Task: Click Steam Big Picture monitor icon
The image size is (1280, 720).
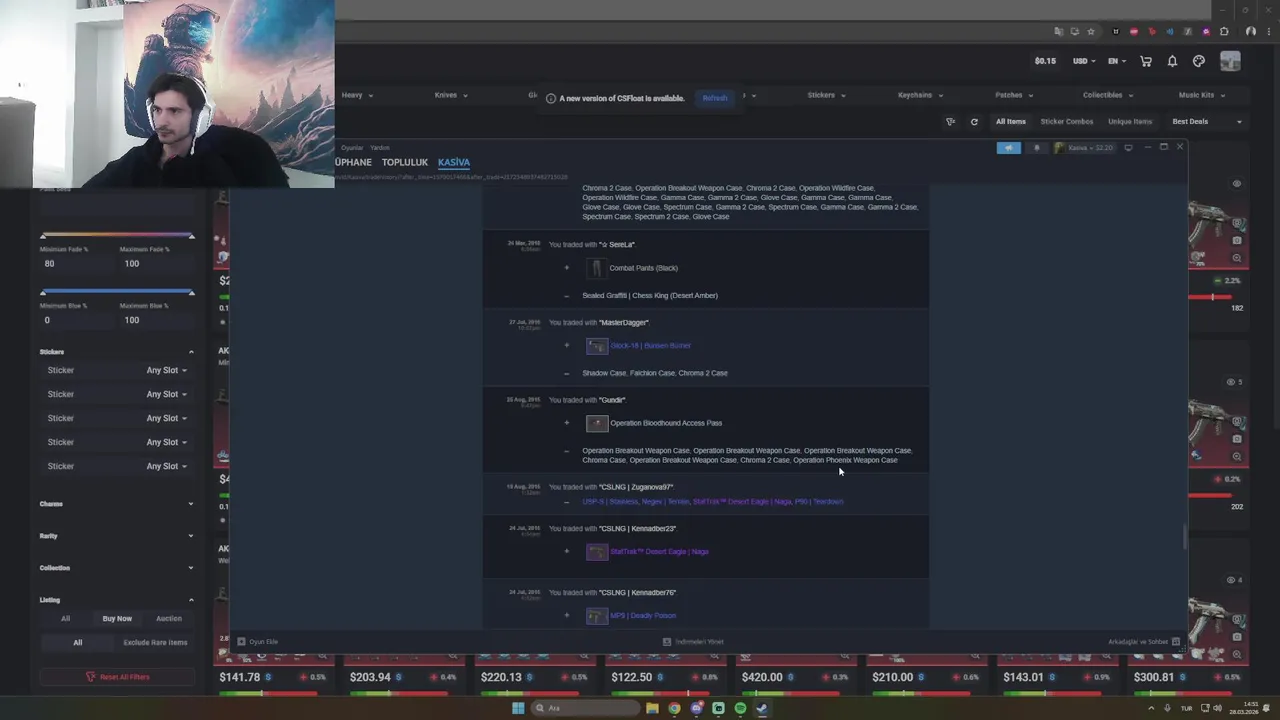Action: pos(1128,148)
